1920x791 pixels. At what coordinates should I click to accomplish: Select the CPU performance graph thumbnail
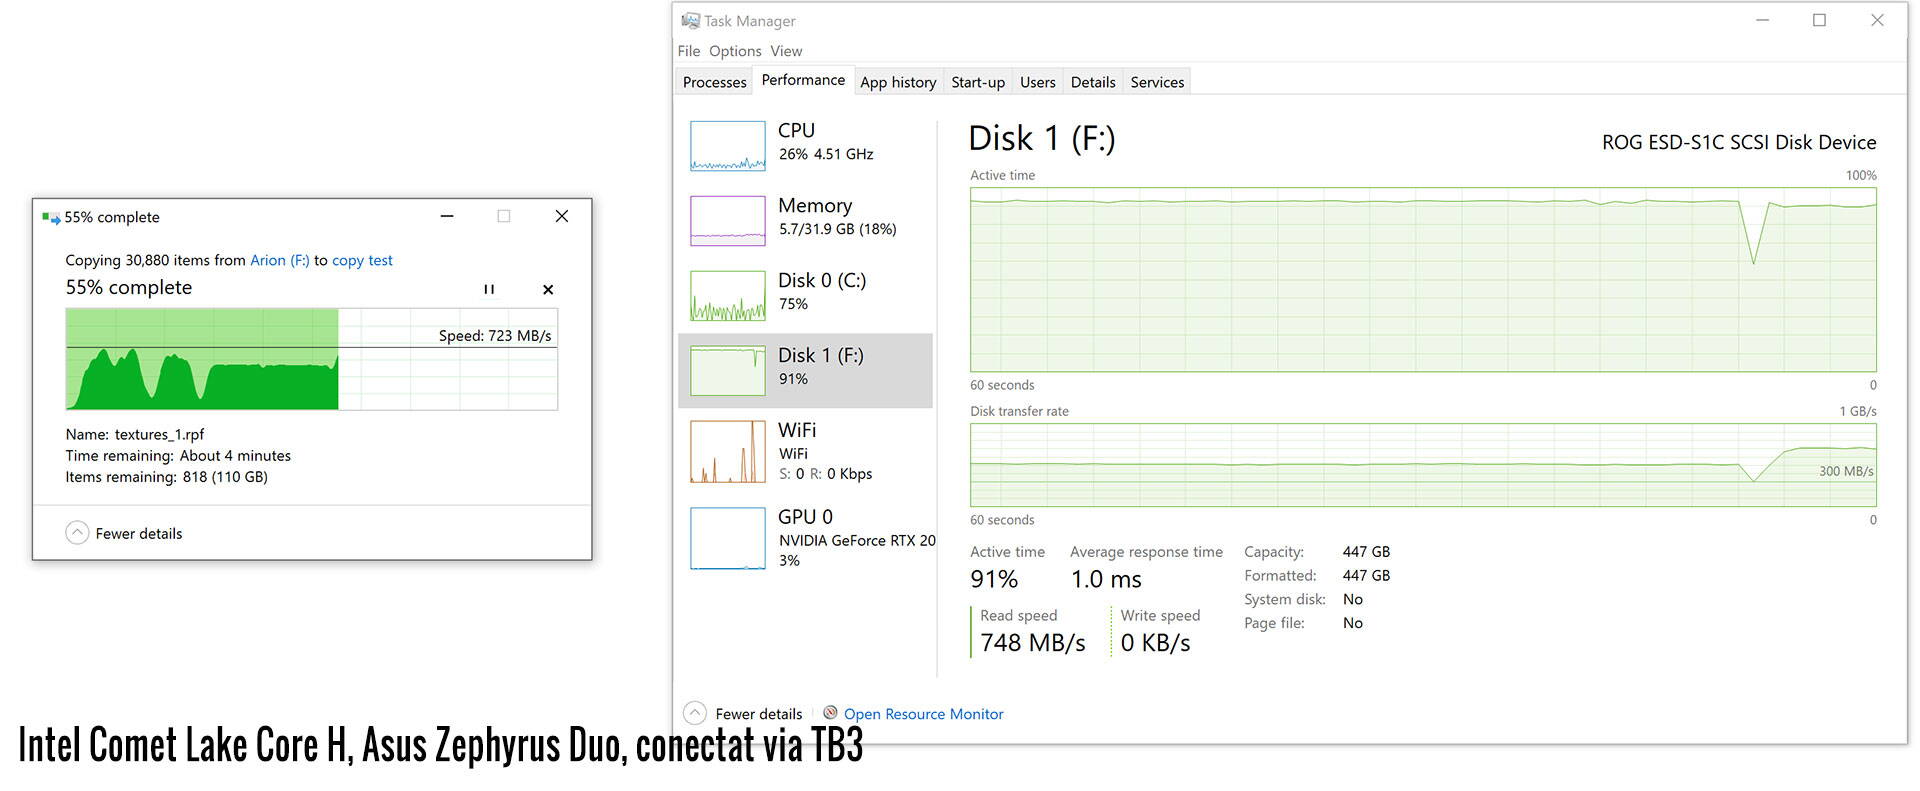click(x=727, y=146)
